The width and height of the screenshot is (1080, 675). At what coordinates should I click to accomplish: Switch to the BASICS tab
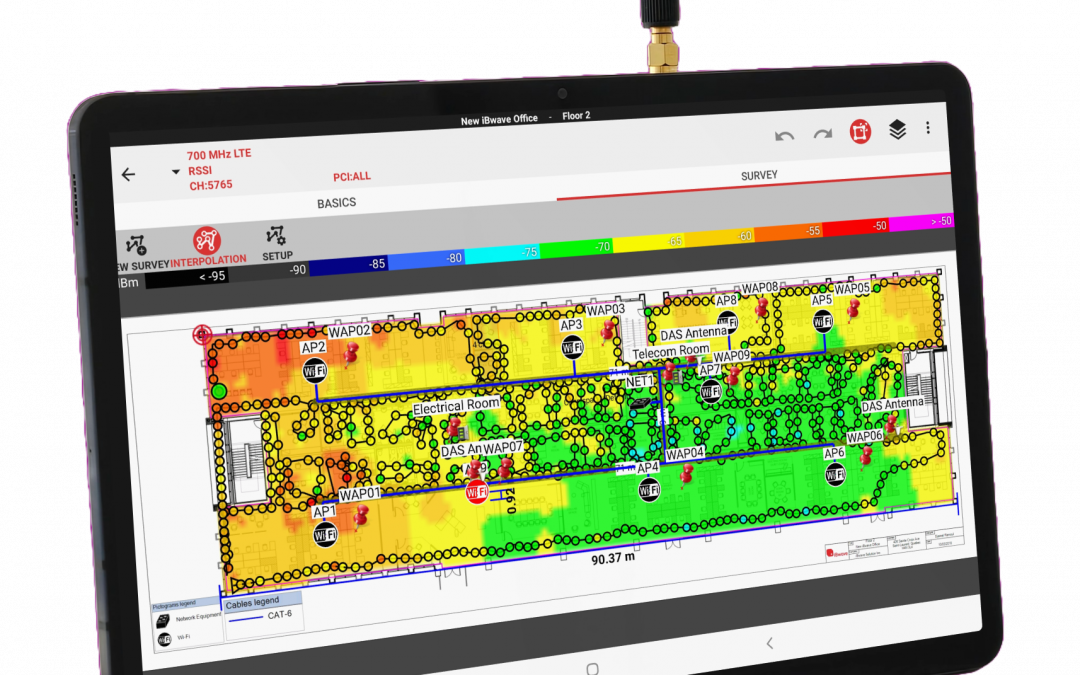tap(336, 203)
